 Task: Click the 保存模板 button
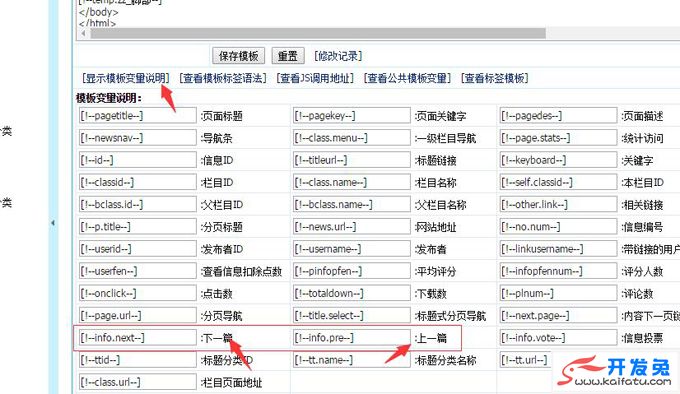click(x=239, y=56)
